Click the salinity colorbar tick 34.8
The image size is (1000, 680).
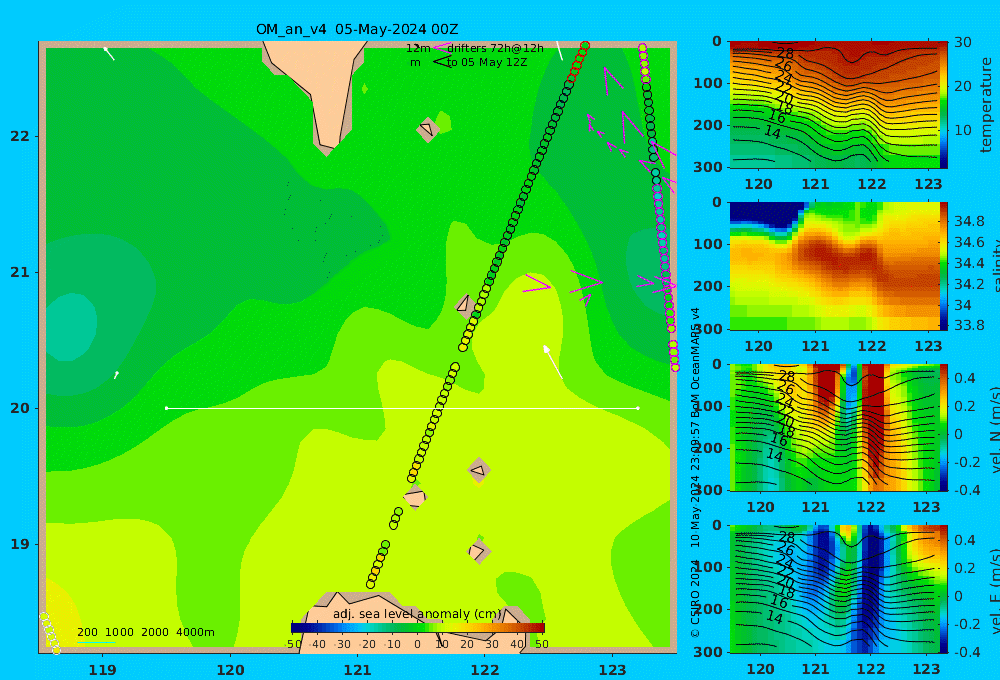(969, 221)
